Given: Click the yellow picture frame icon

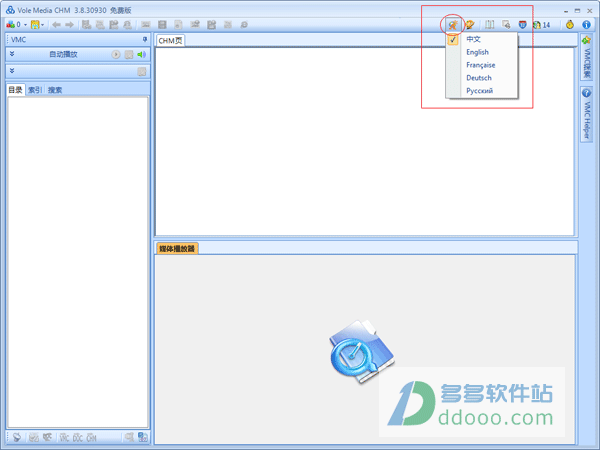Looking at the screenshot, I should pyautogui.click(x=35, y=25).
